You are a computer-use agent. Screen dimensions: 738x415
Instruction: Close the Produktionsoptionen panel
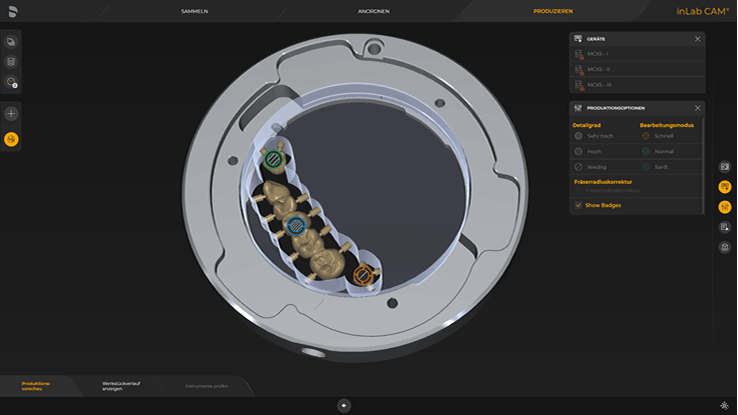697,108
